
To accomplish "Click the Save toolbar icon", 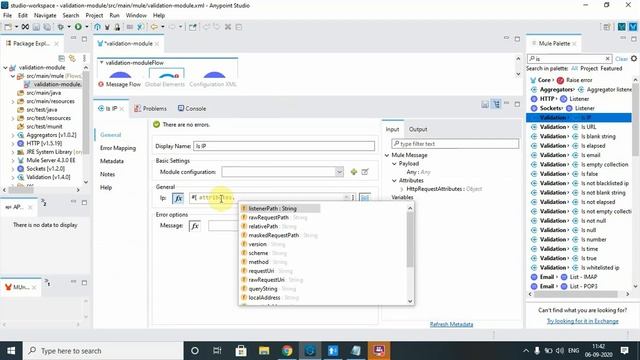I will (36, 27).
